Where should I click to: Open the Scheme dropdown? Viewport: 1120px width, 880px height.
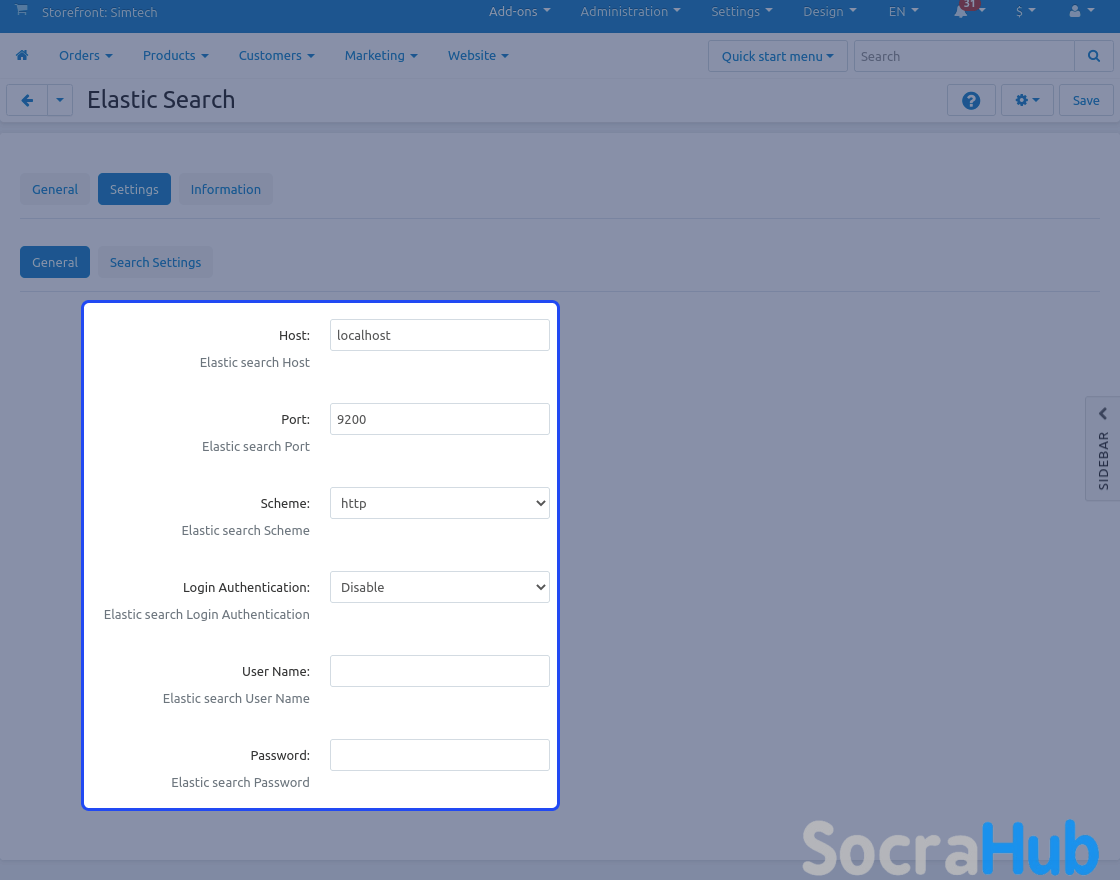point(440,503)
